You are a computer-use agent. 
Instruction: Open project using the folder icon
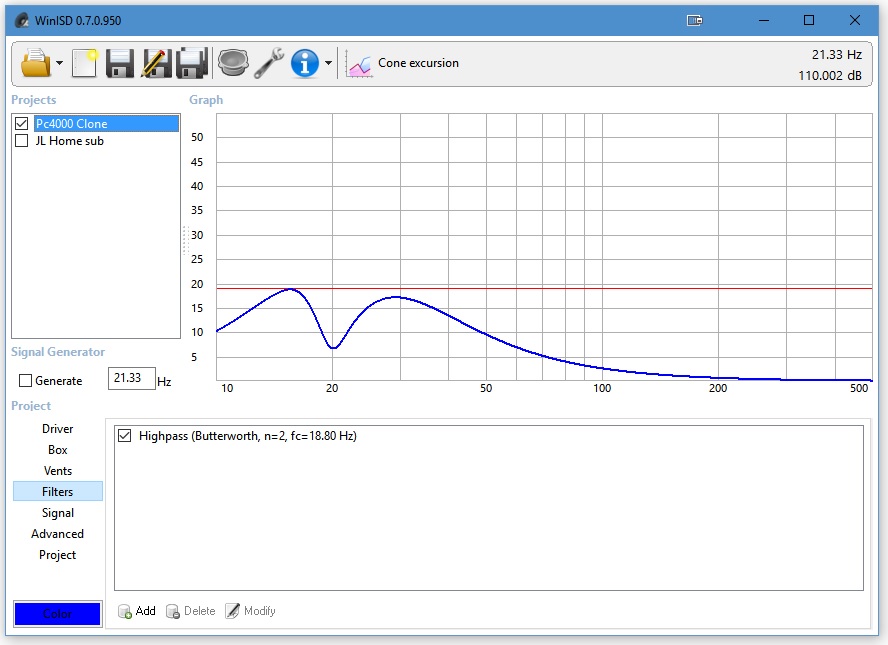click(35, 63)
